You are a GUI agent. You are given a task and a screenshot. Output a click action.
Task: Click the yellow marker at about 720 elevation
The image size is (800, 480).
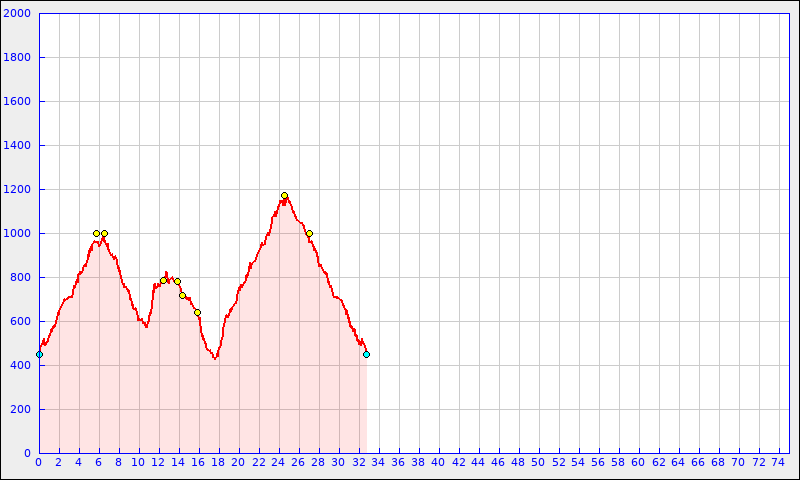pyautogui.click(x=182, y=295)
